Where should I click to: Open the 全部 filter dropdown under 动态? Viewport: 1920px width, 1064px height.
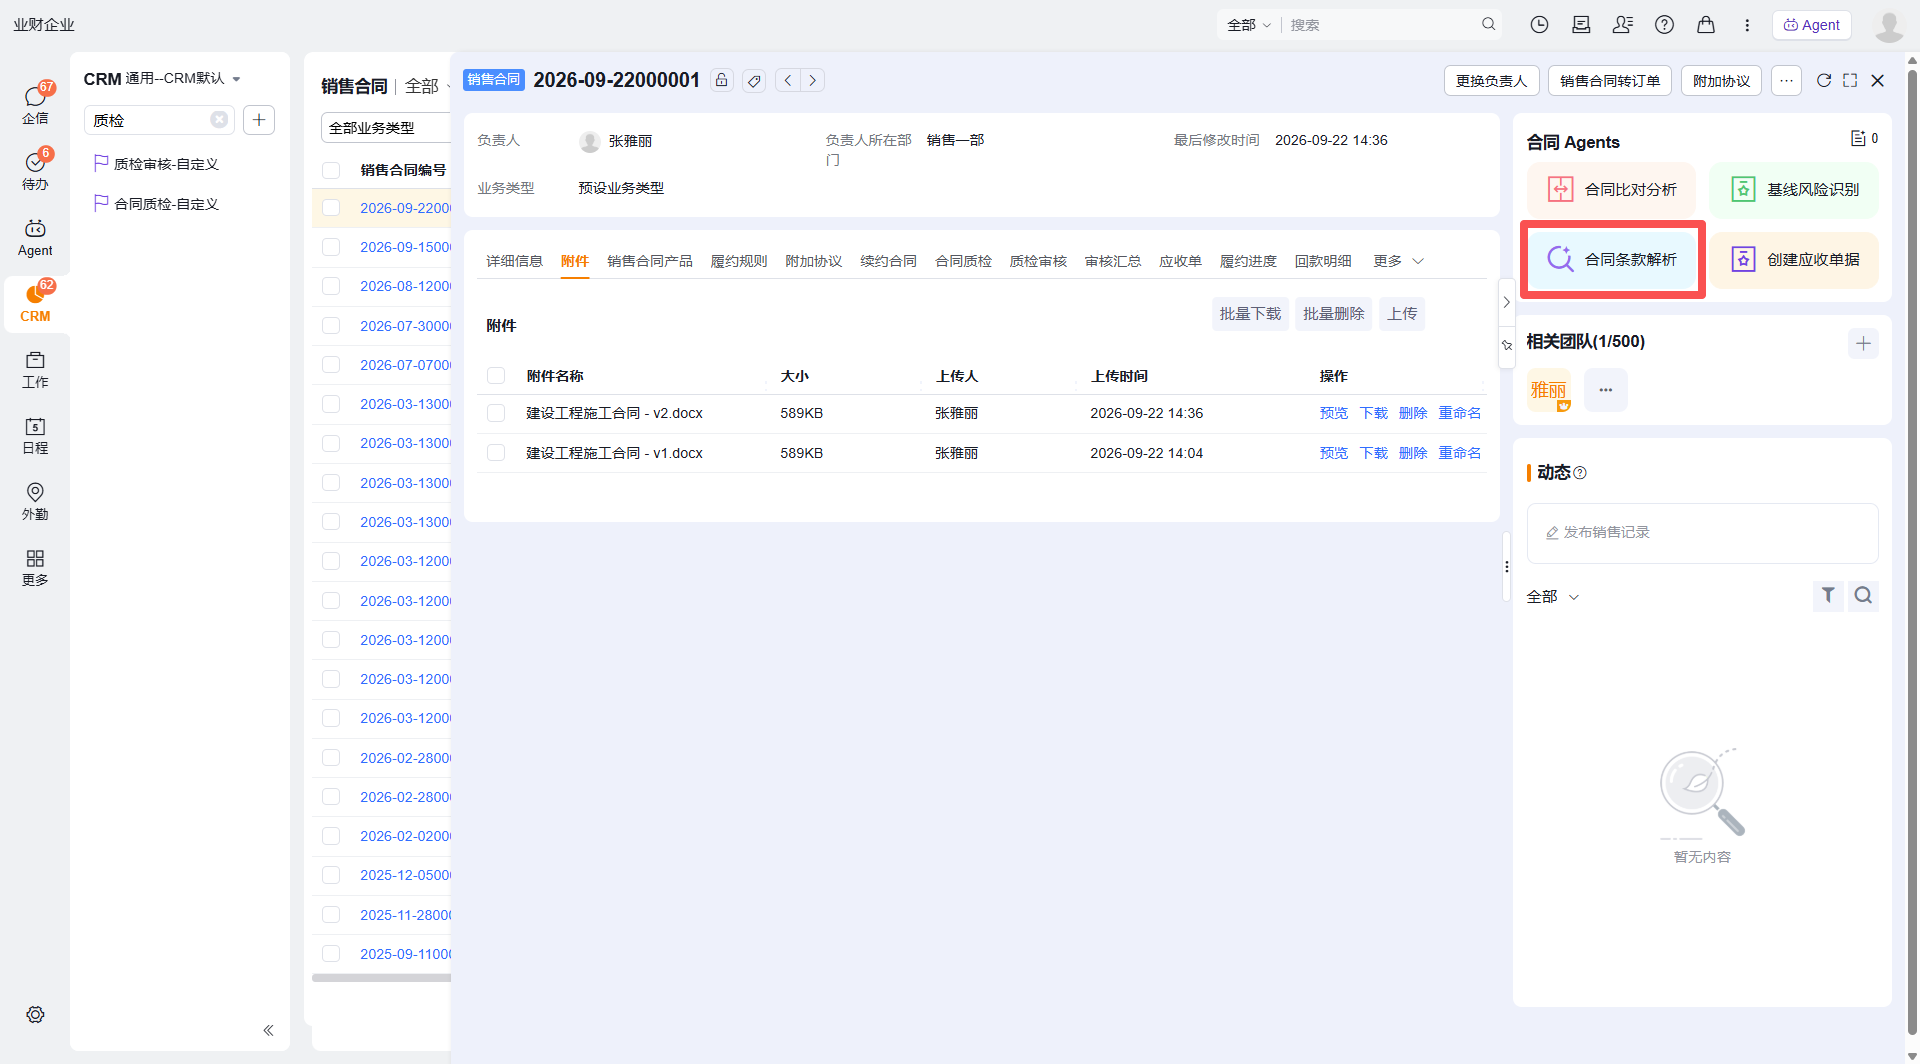(1552, 597)
